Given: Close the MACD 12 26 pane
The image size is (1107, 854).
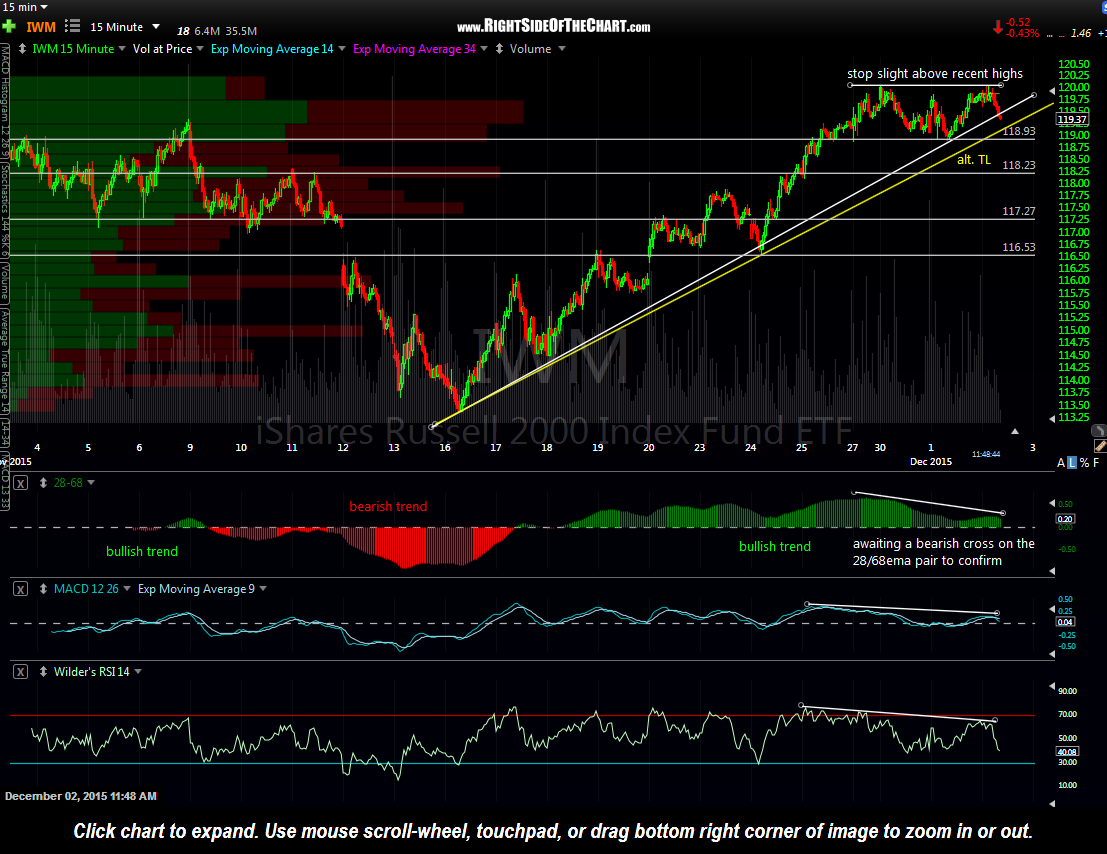Looking at the screenshot, I should 20,589.
